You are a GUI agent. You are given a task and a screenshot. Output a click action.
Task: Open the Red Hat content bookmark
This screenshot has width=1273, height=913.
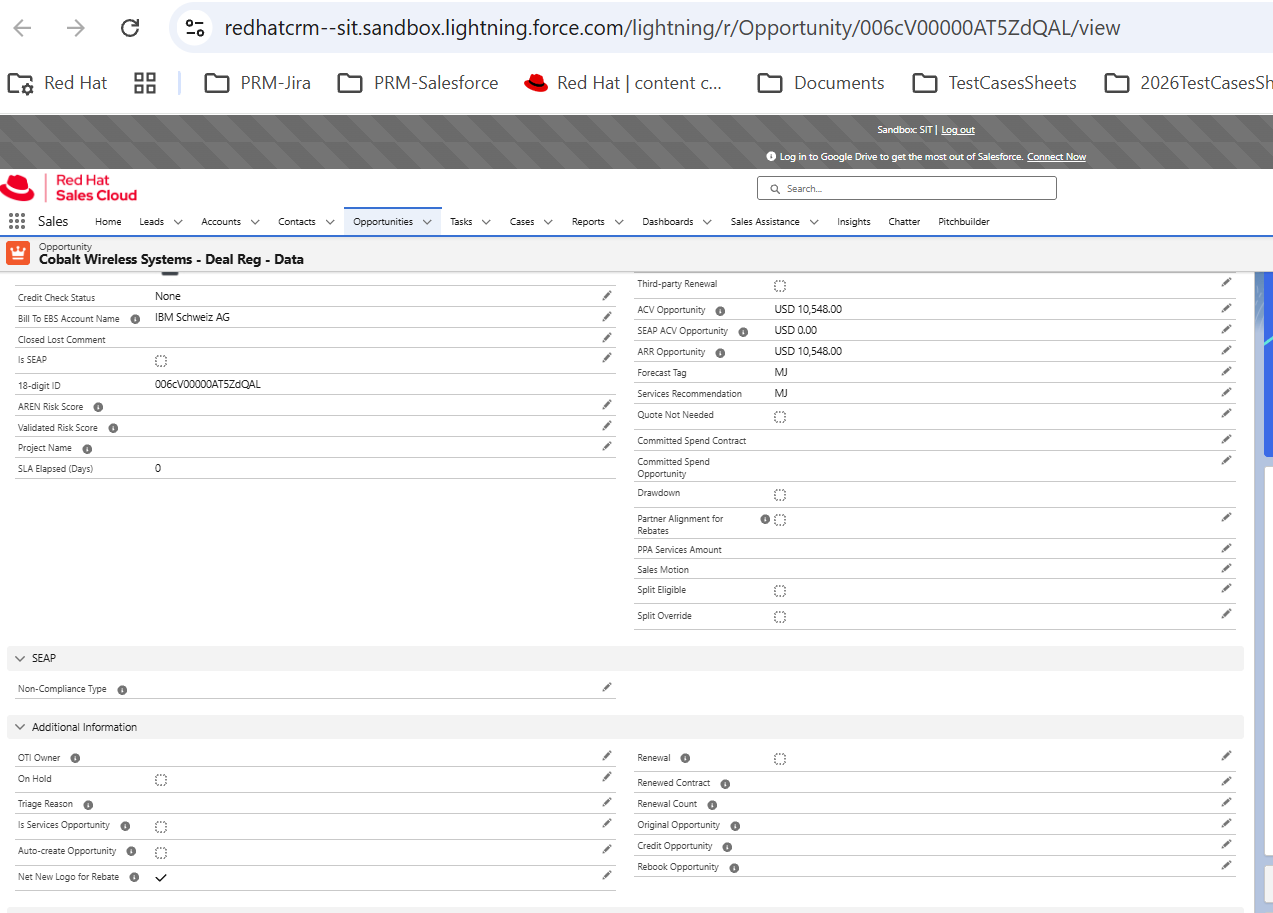tap(622, 83)
